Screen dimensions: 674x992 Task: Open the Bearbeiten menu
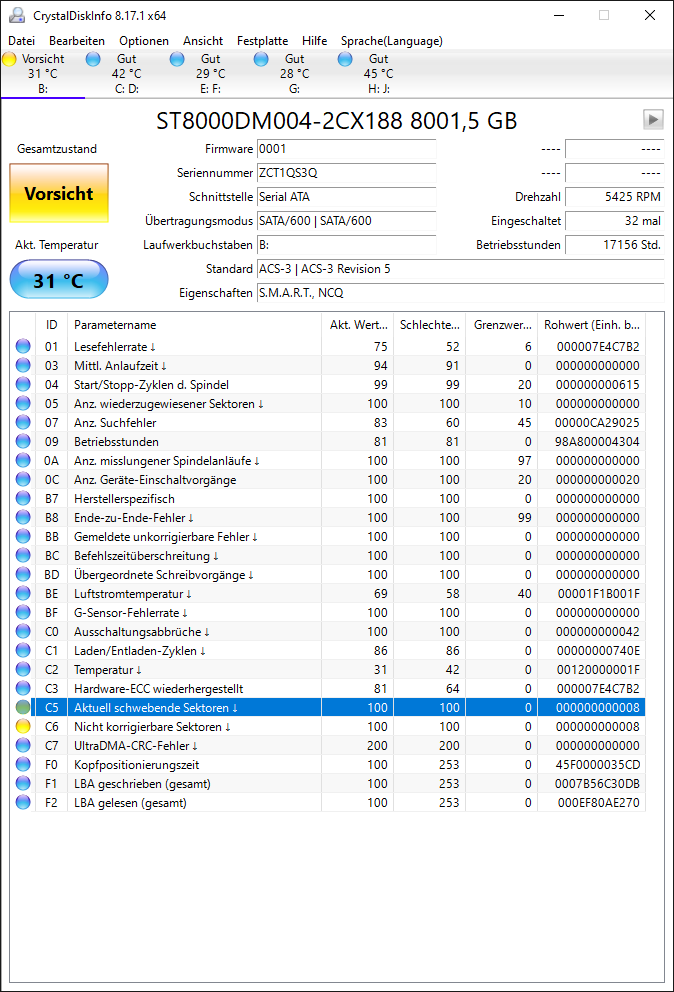(x=77, y=40)
